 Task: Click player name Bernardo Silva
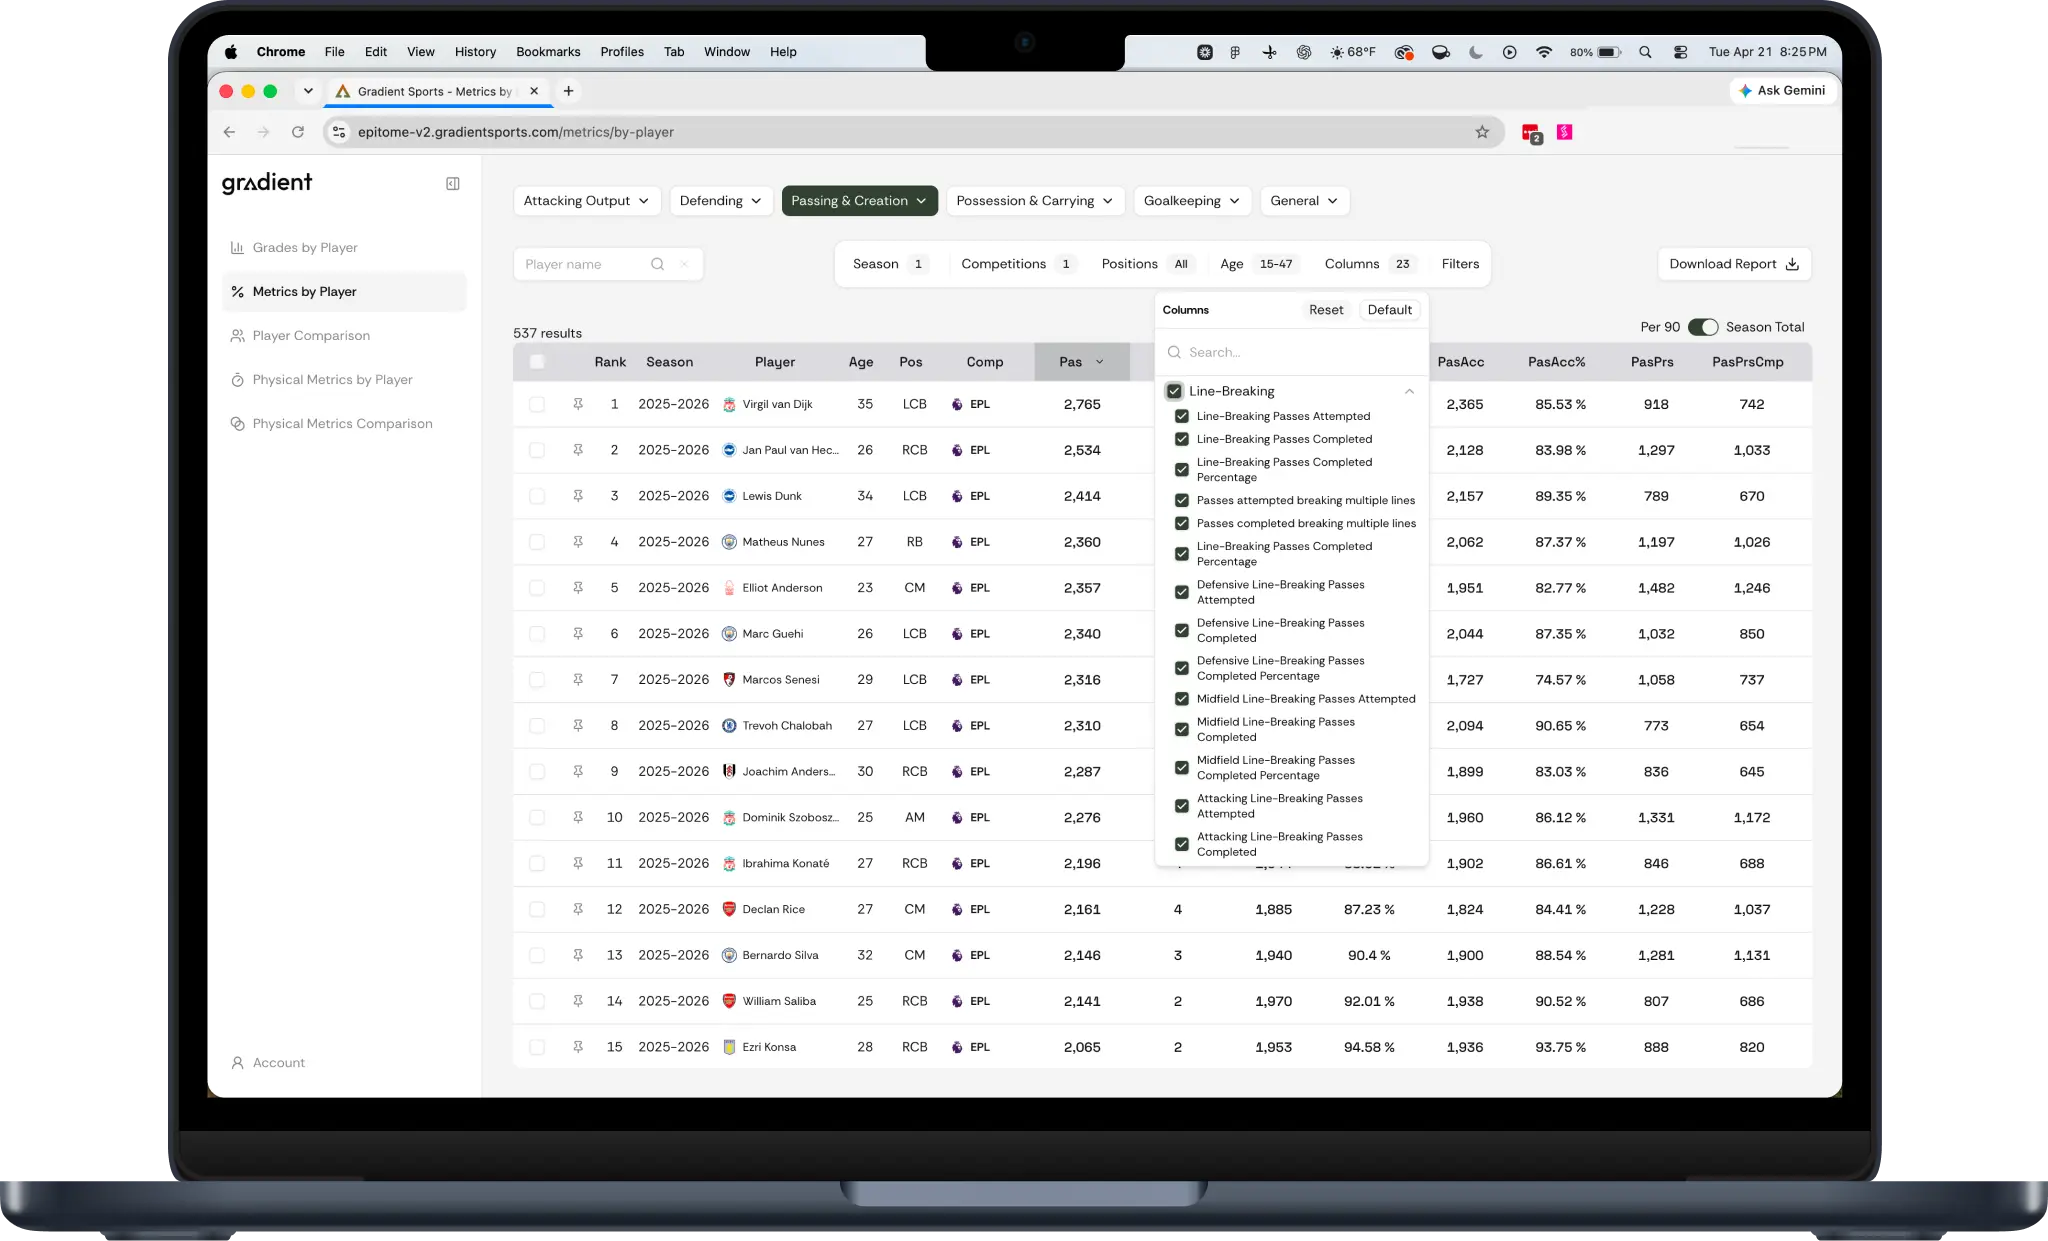pyautogui.click(x=780, y=955)
